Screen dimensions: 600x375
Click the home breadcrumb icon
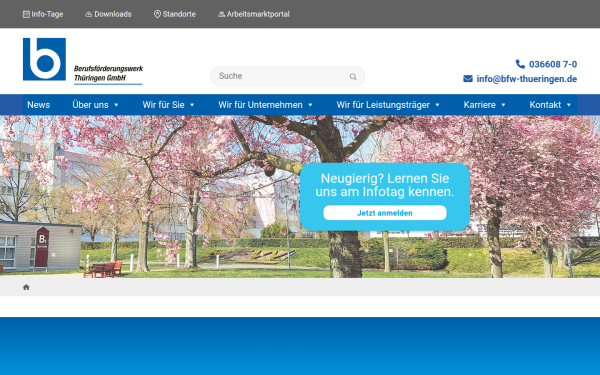click(26, 287)
